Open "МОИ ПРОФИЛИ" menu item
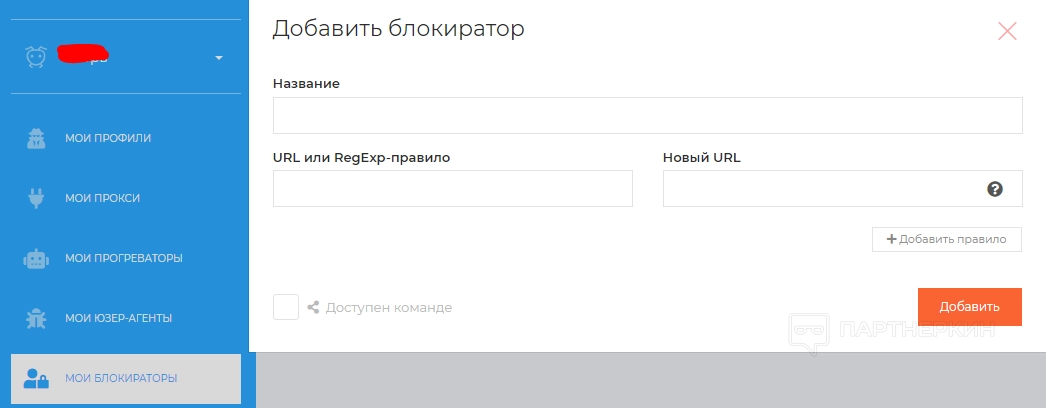 pyautogui.click(x=108, y=138)
